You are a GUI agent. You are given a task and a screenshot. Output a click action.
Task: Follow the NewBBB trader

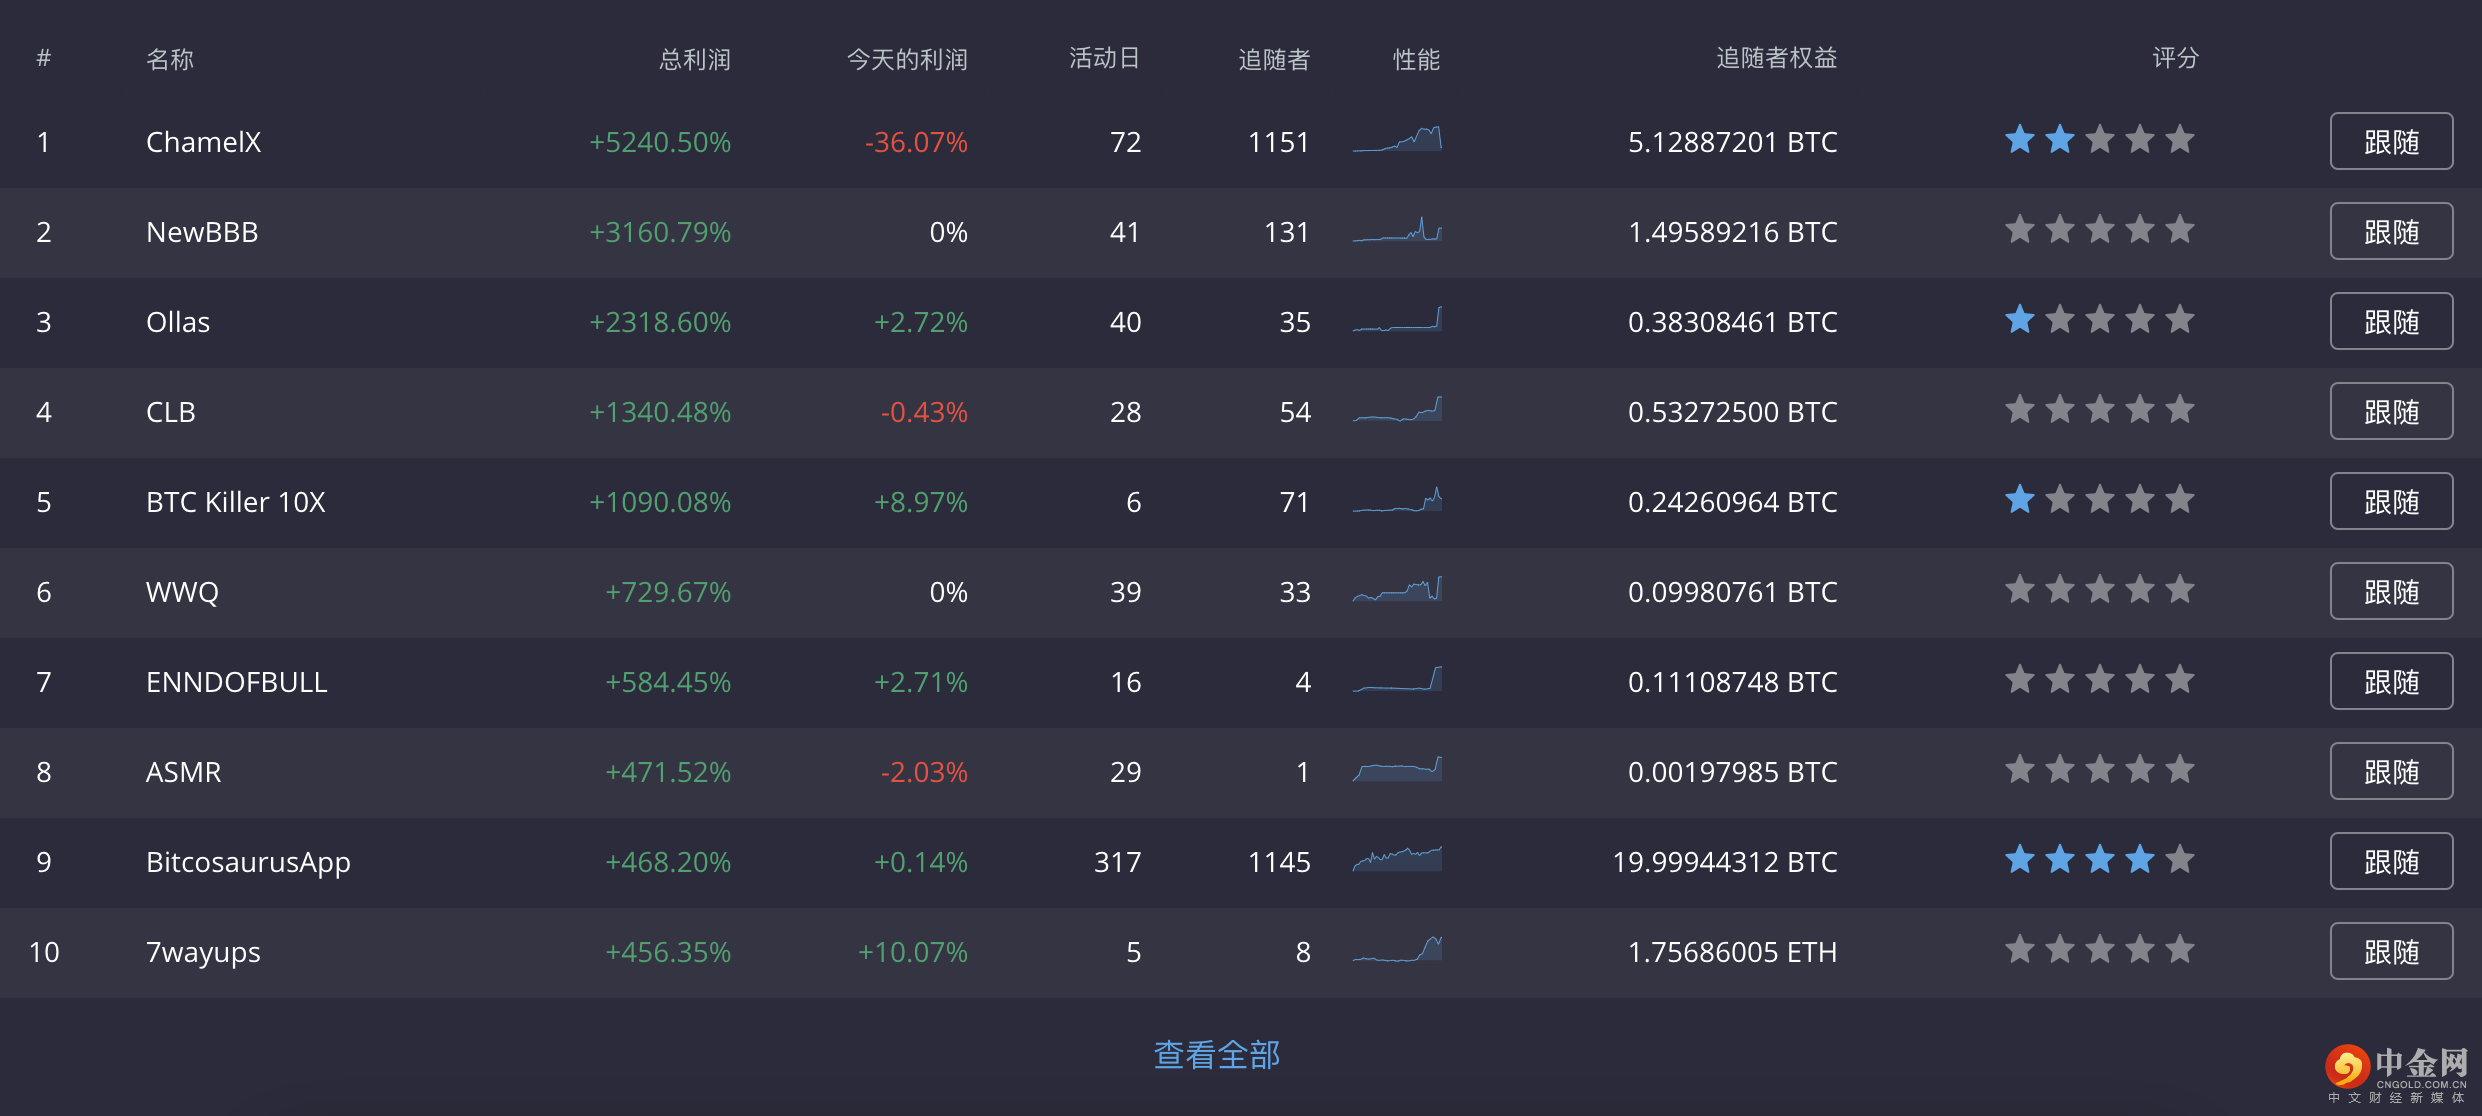tap(2390, 232)
